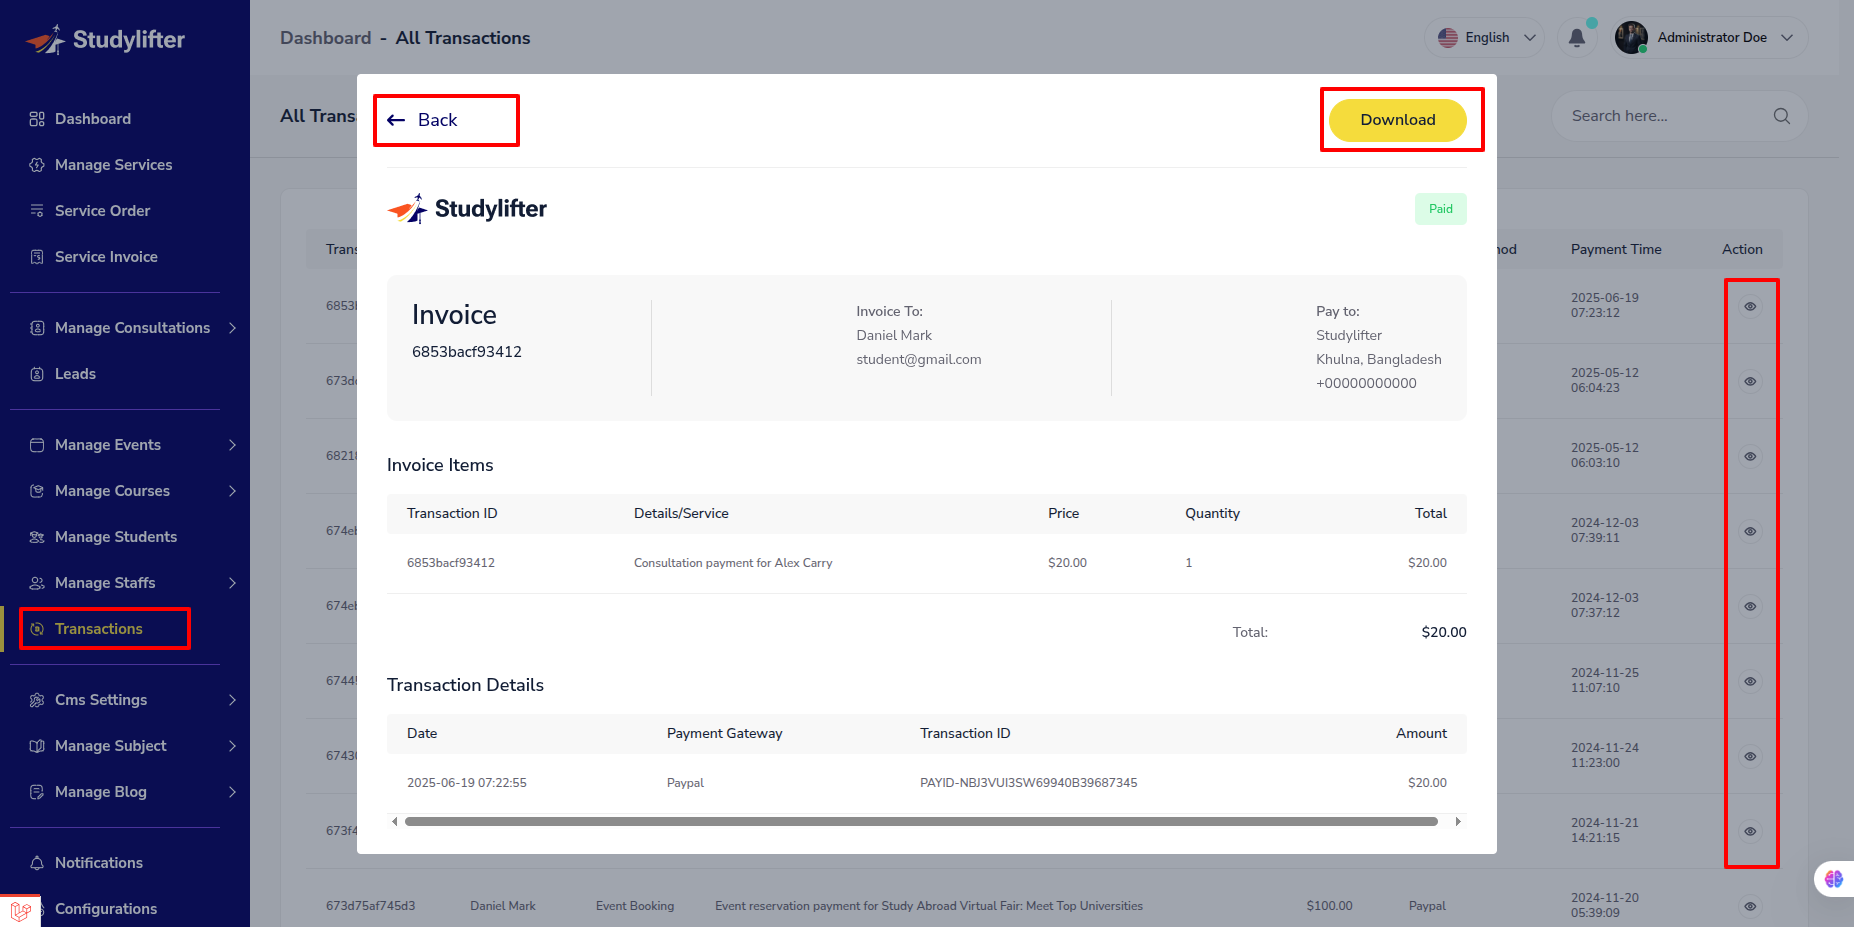Click the PAYID-NBJ3VUI3SW69940B39687345 transaction ID
Image resolution: width=1854 pixels, height=927 pixels.
point(1029,783)
